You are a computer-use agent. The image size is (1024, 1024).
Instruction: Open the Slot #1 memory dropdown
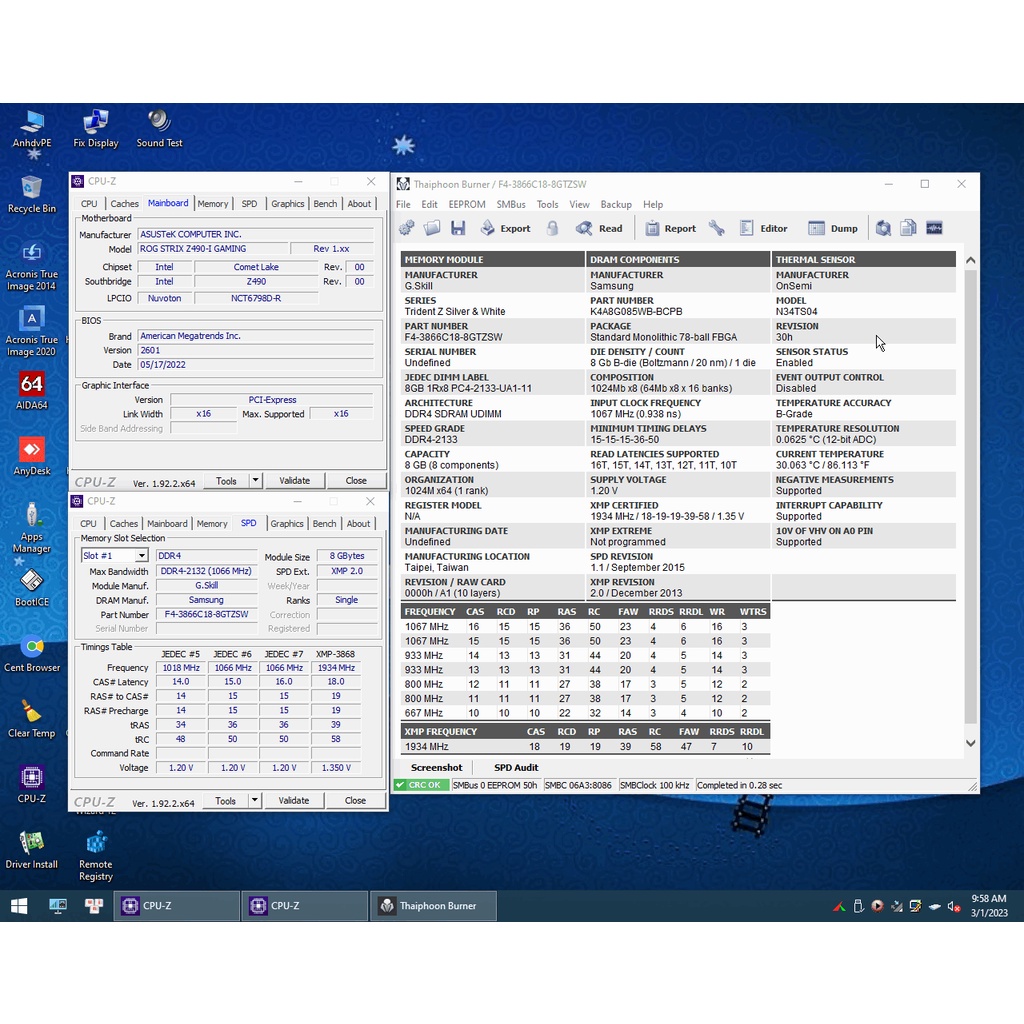tap(113, 555)
